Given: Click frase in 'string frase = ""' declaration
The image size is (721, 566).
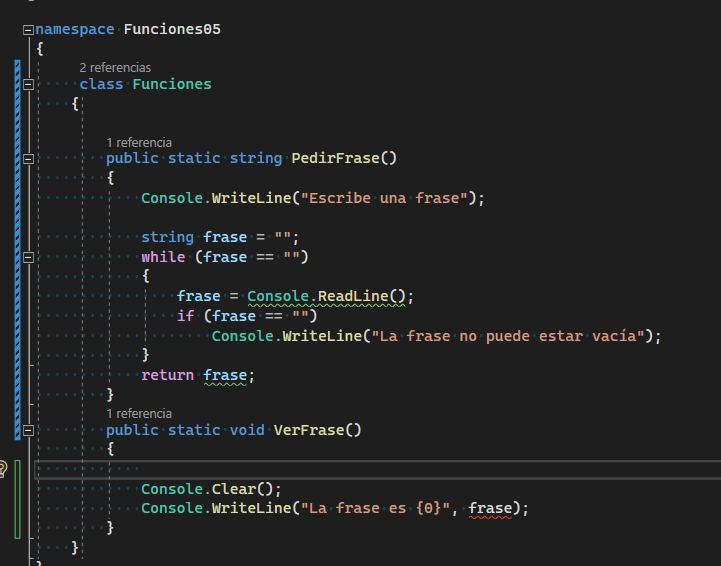Looking at the screenshot, I should (225, 237).
